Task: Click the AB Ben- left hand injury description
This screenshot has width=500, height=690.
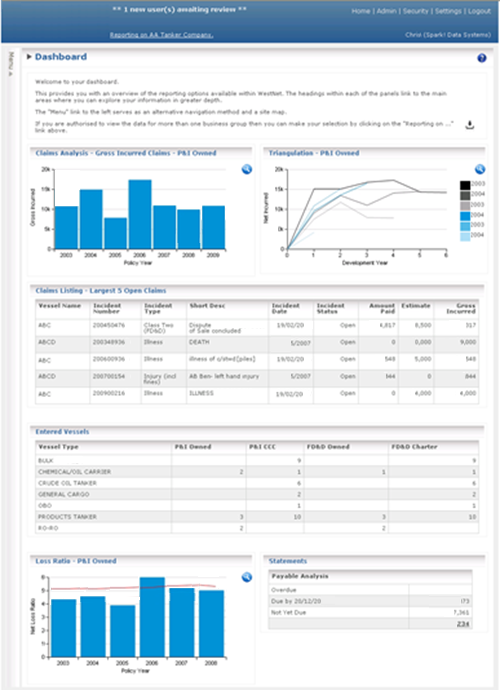Action: click(x=224, y=376)
